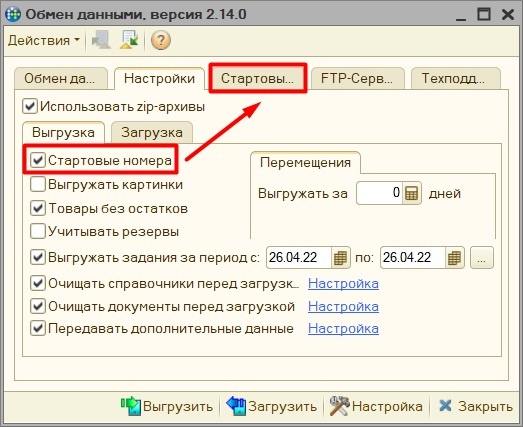Uncheck the Стартовые номера checkbox
The height and width of the screenshot is (427, 523).
38,160
